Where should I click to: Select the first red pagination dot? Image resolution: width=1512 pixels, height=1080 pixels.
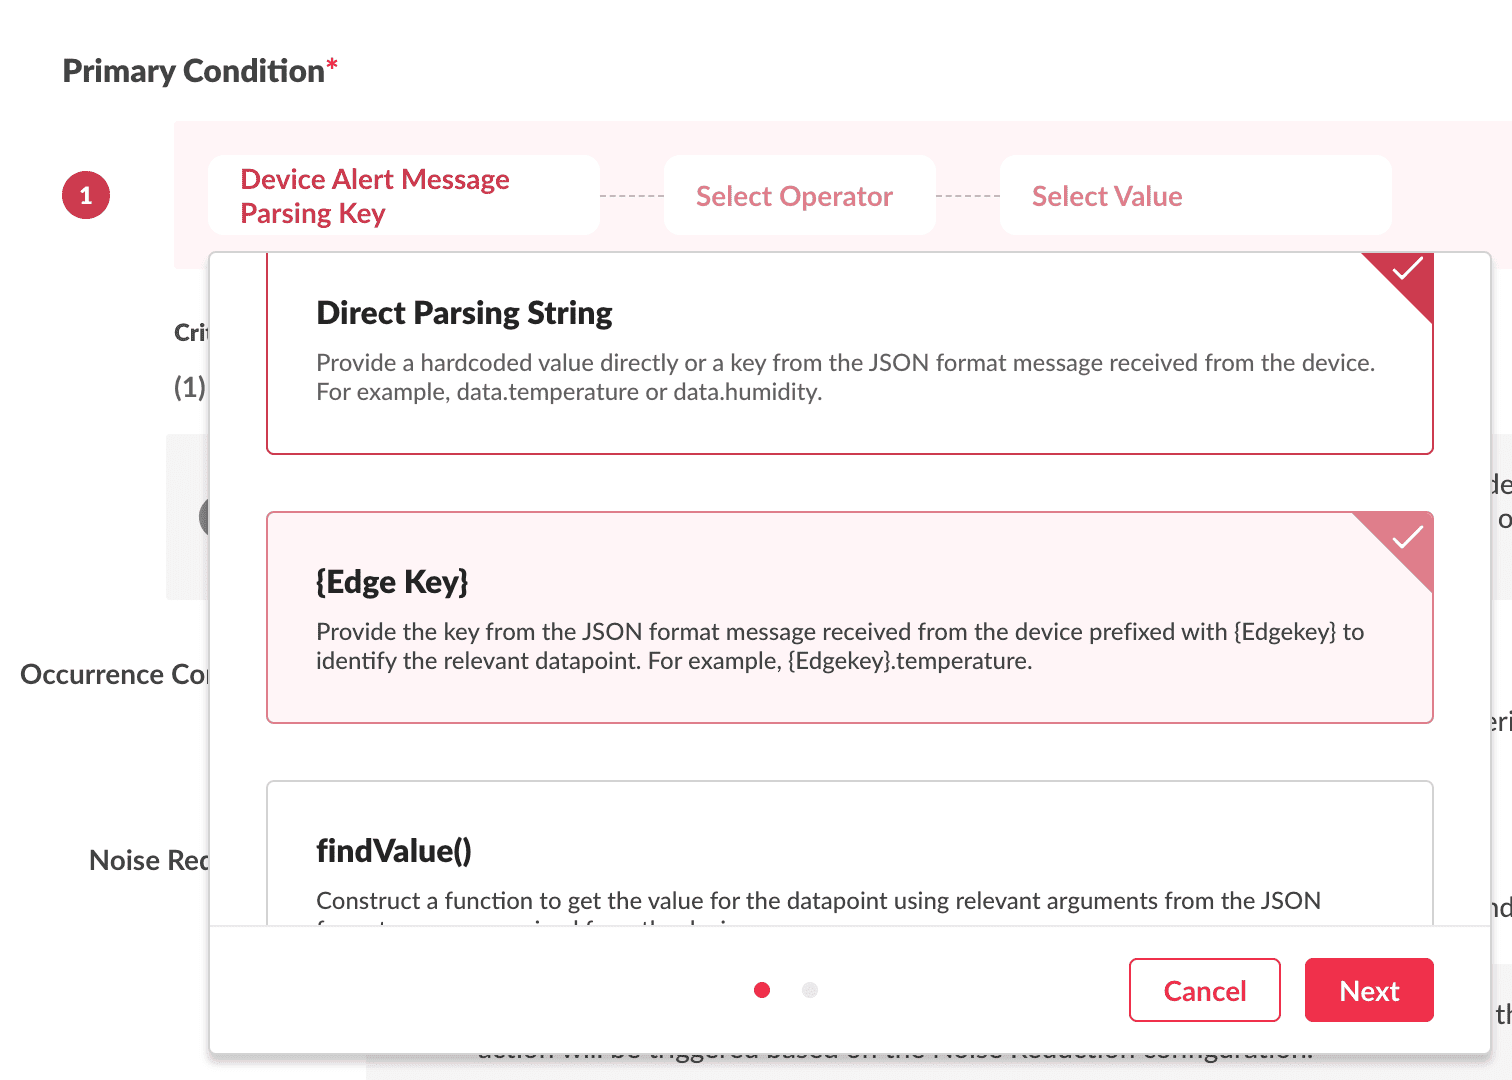coord(762,990)
